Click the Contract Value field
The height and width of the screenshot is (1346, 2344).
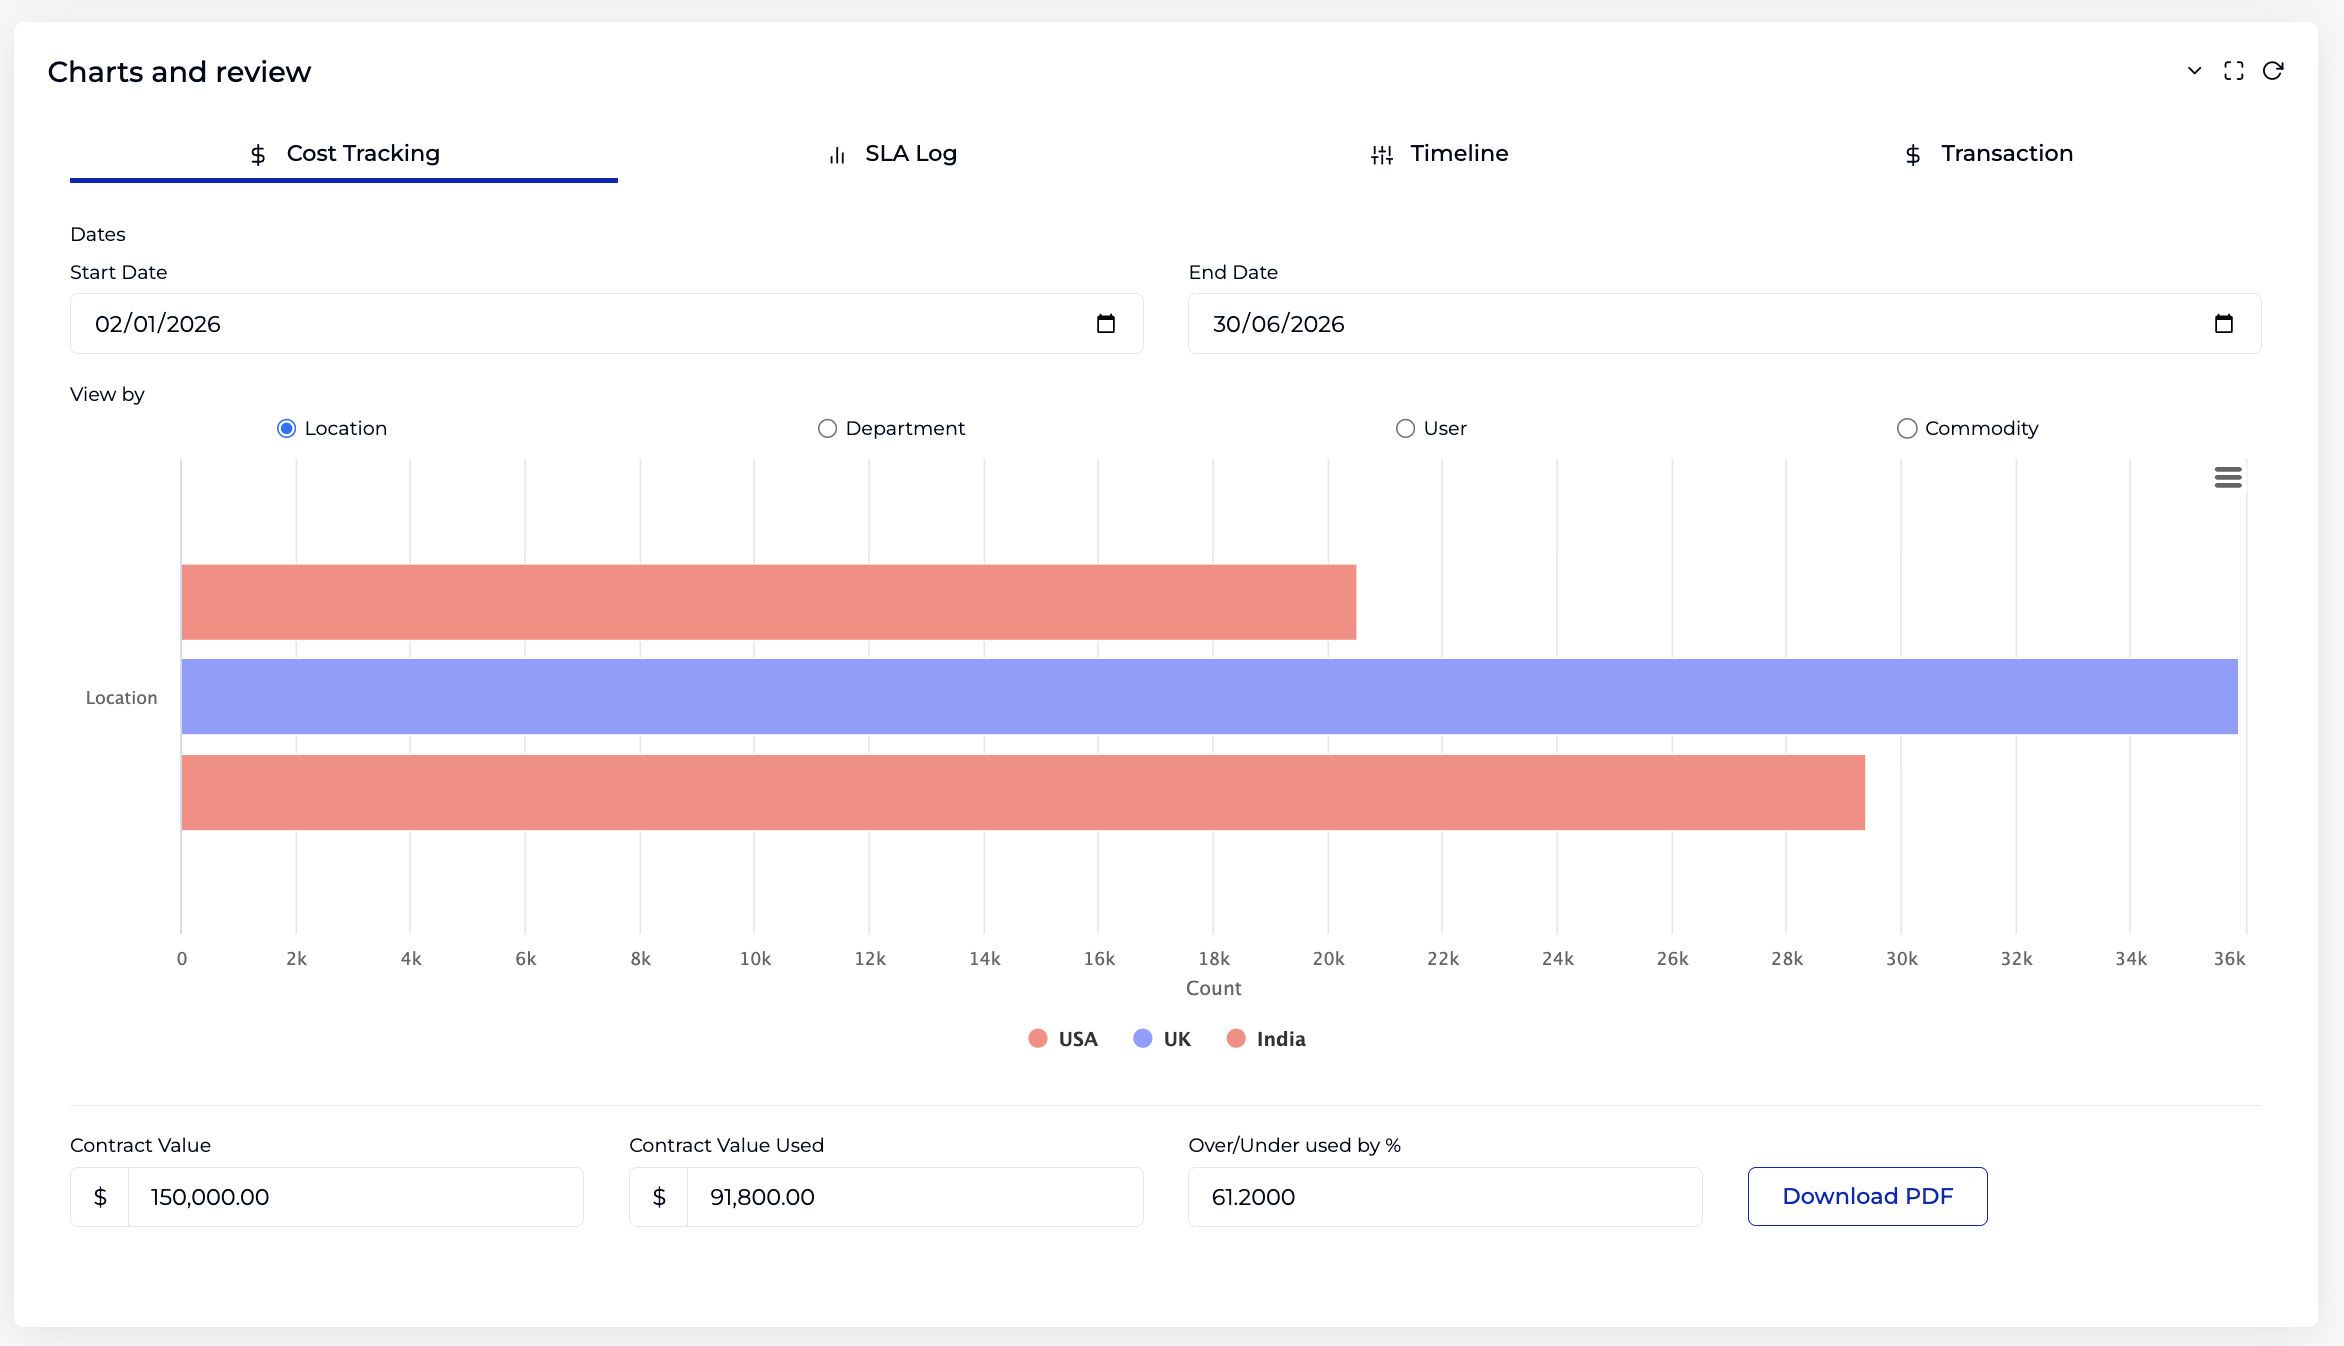pos(356,1197)
